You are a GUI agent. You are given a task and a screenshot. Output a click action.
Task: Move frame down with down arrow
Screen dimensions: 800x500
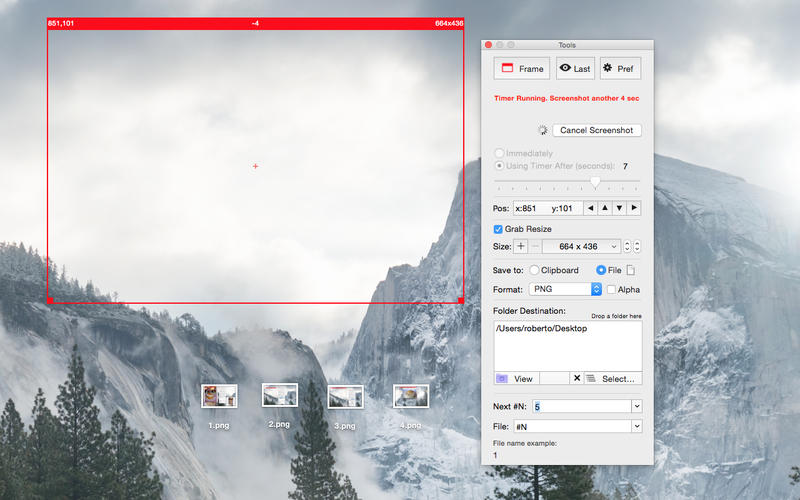click(619, 208)
